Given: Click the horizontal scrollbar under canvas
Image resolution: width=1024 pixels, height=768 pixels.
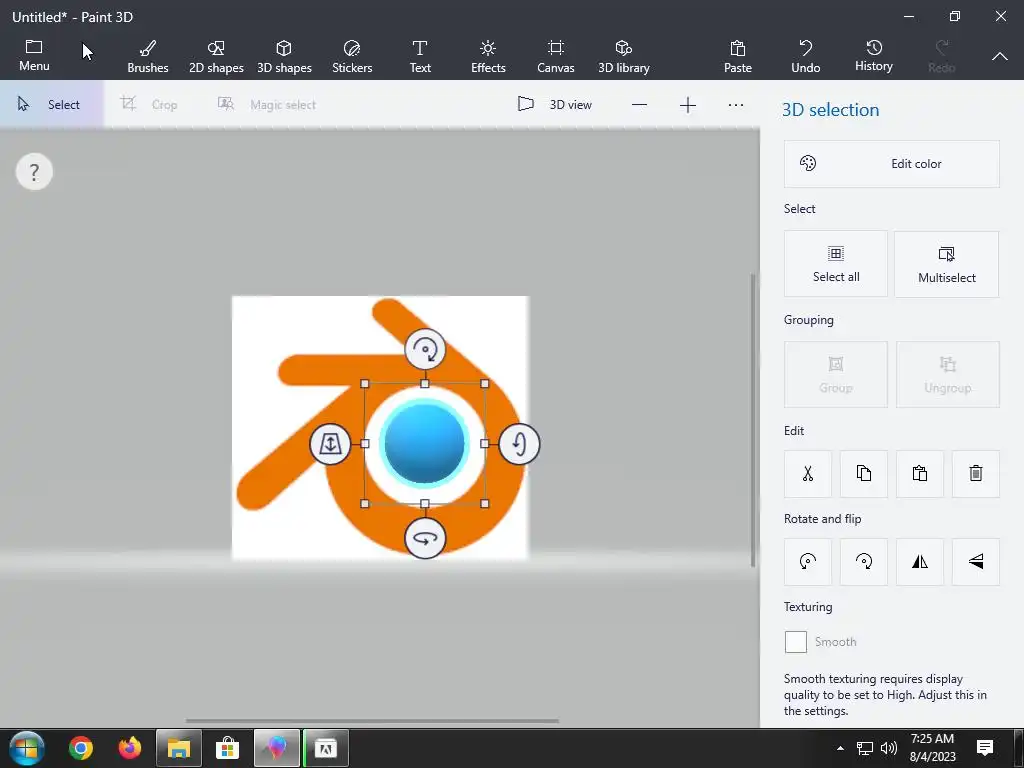Looking at the screenshot, I should [372, 721].
